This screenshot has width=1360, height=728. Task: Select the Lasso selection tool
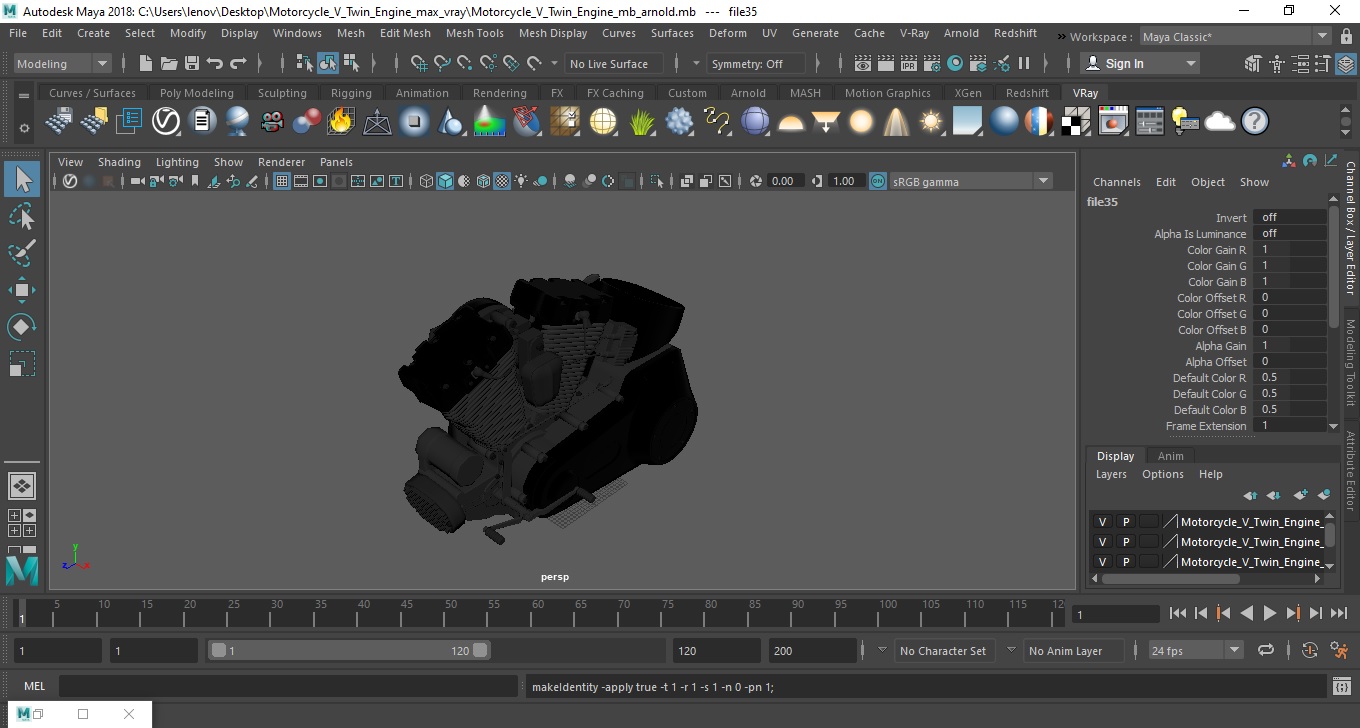click(22, 217)
